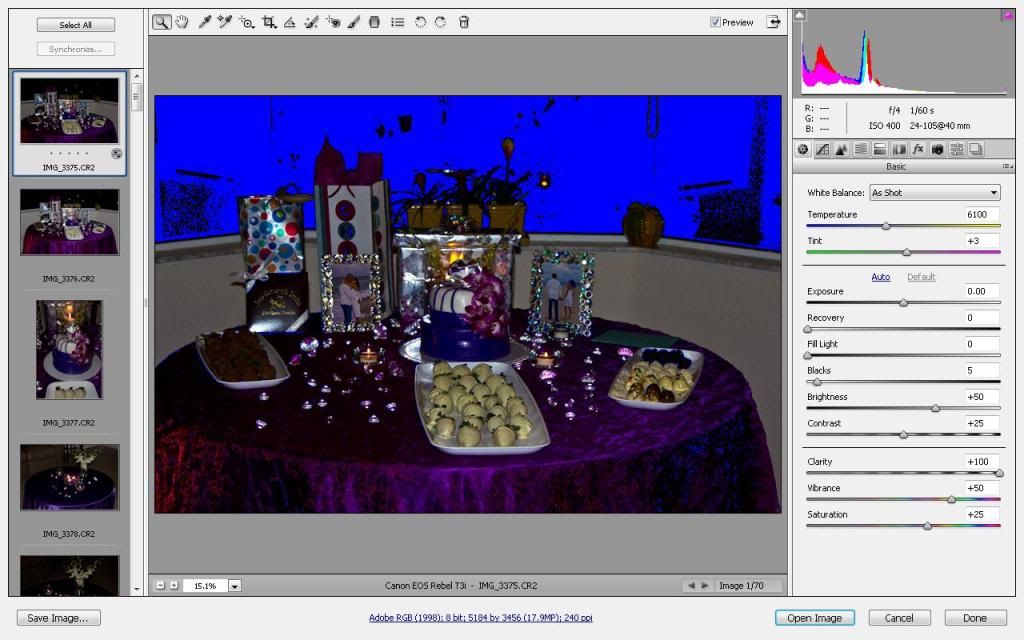Toggle full screen mode icon
This screenshot has width=1024, height=640.
[773, 21]
